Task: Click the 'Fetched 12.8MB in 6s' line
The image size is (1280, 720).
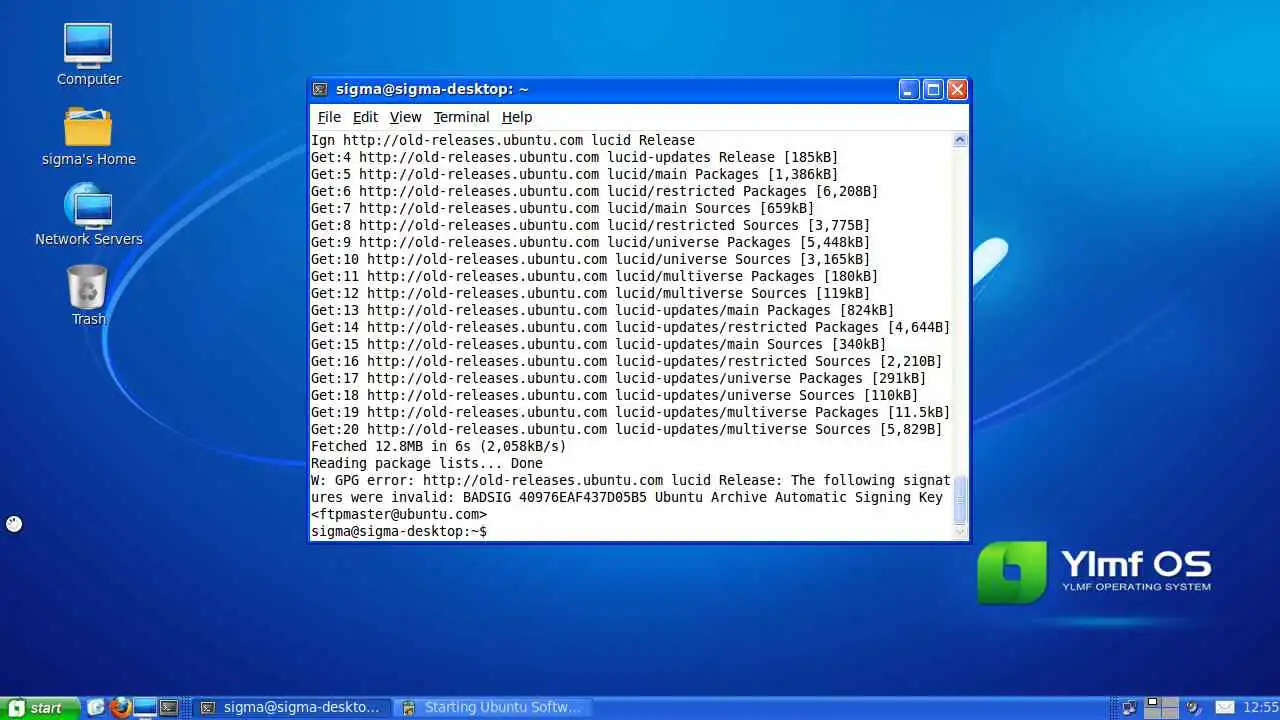Action: click(438, 446)
